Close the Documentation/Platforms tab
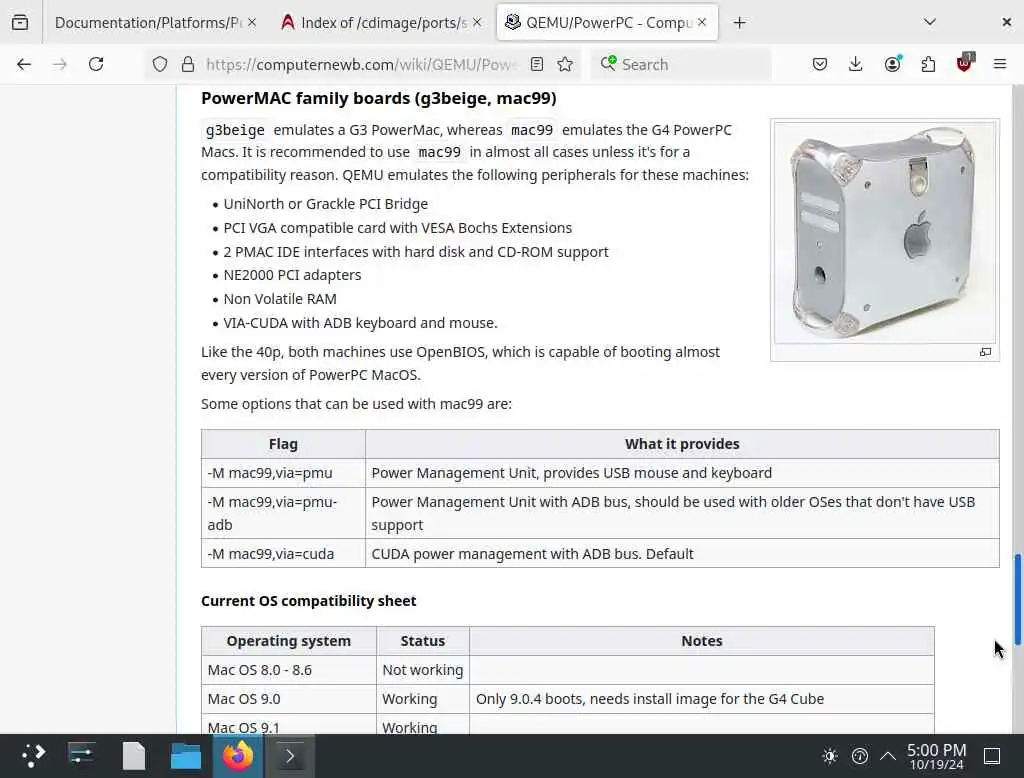The width and height of the screenshot is (1024, 778). (x=252, y=22)
